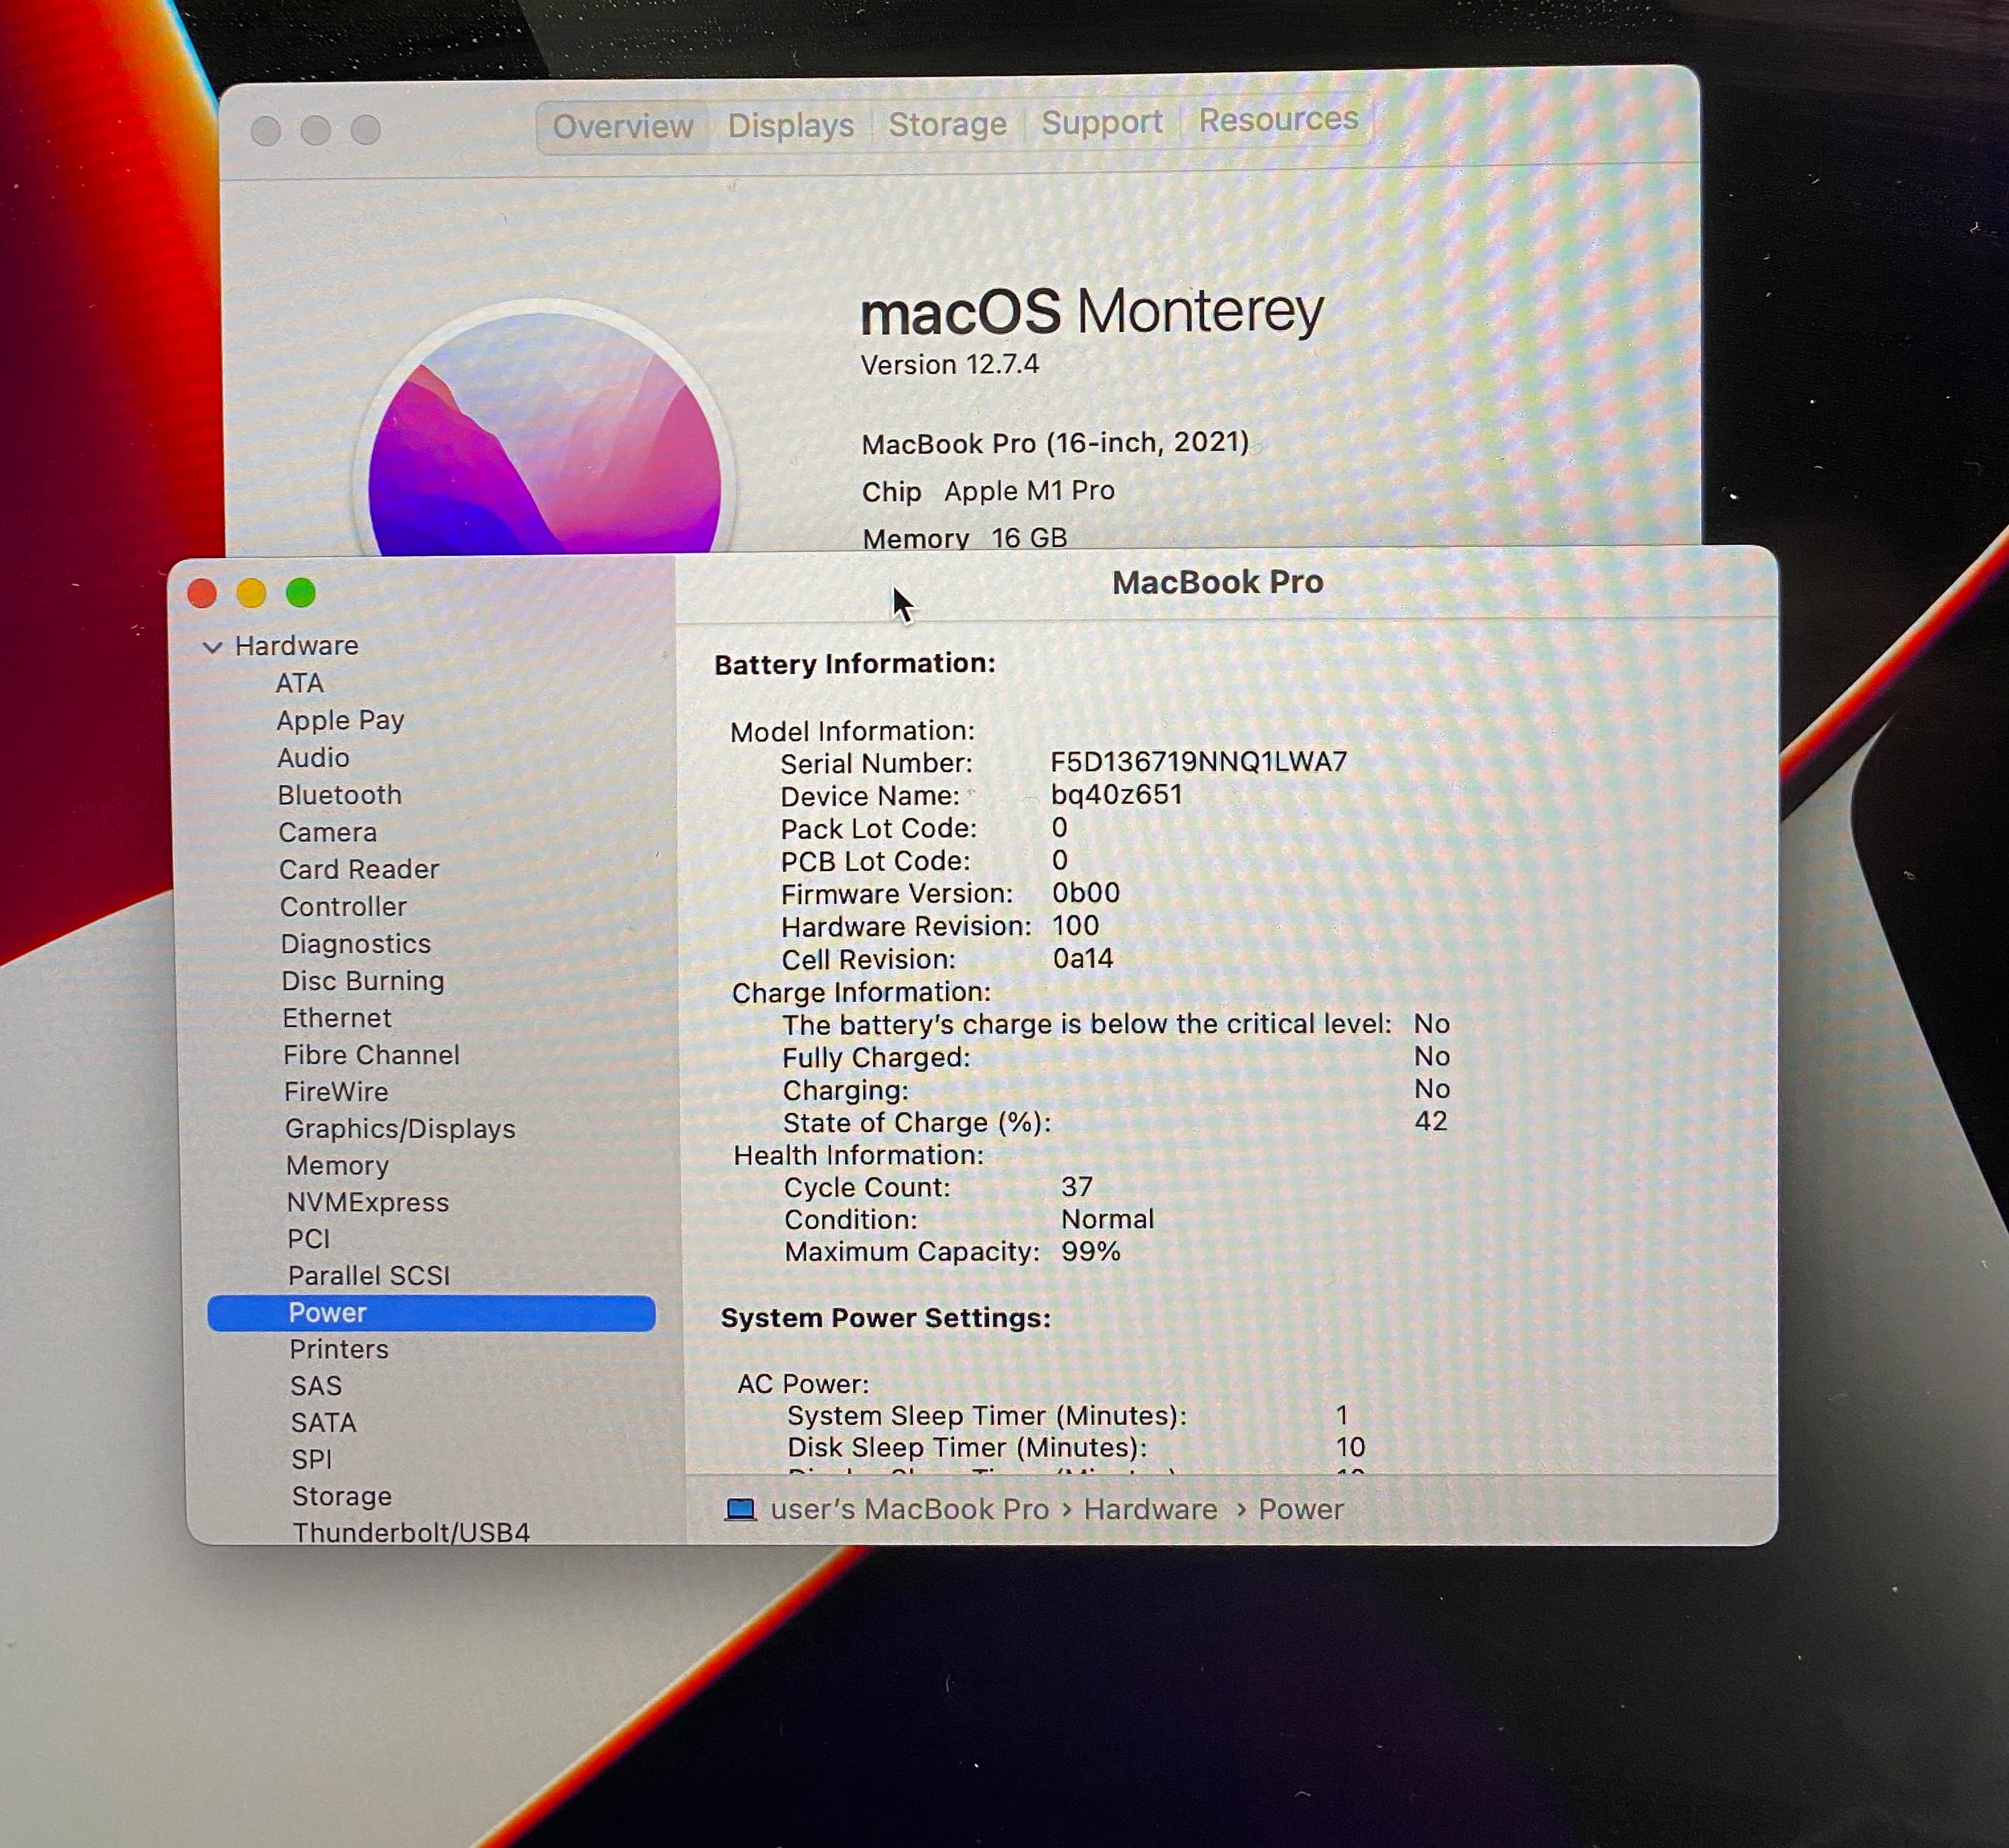Click the System Power Settings heading
Screen dimensions: 2009x1848
886,1318
